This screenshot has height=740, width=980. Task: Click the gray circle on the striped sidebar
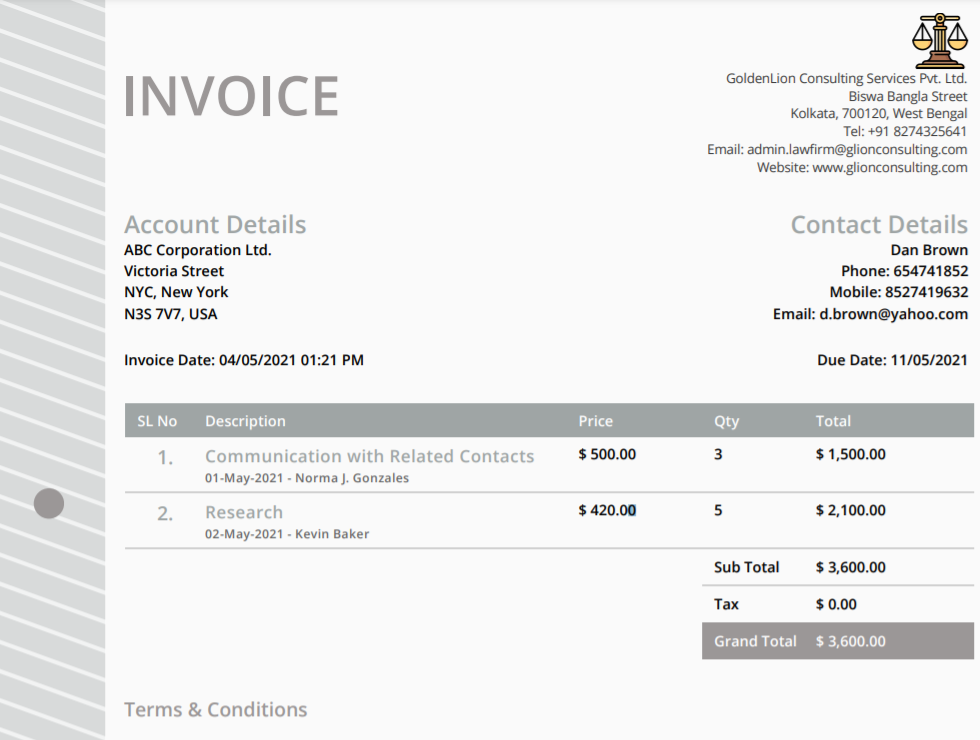tap(49, 504)
